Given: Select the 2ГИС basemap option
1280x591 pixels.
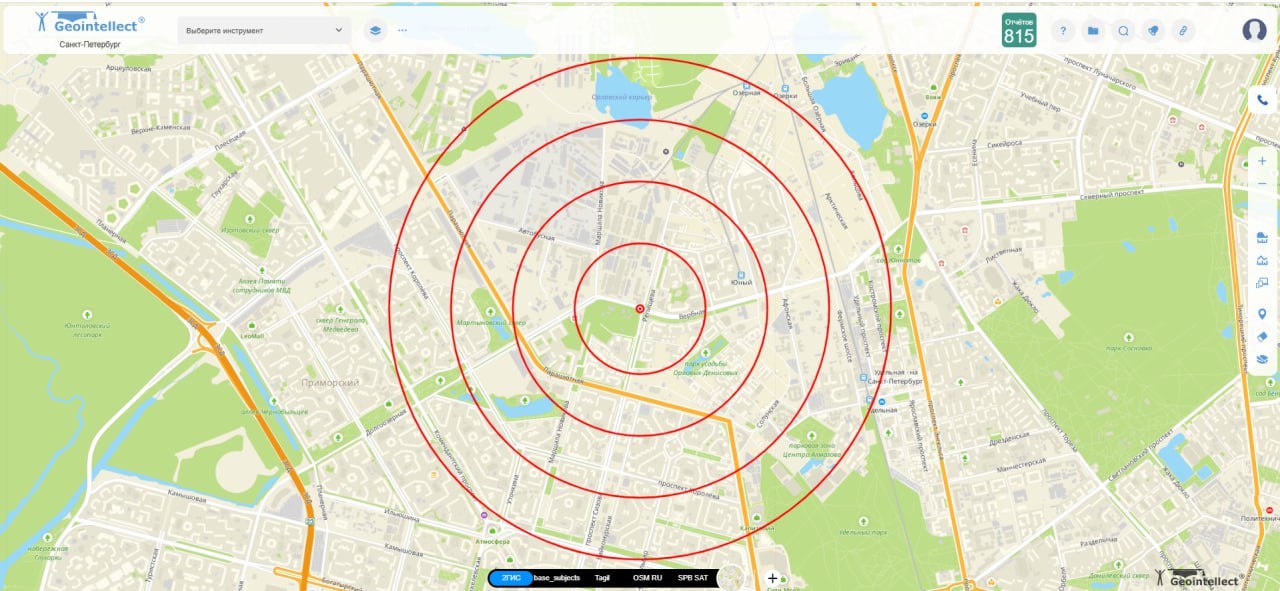Looking at the screenshot, I should (511, 578).
